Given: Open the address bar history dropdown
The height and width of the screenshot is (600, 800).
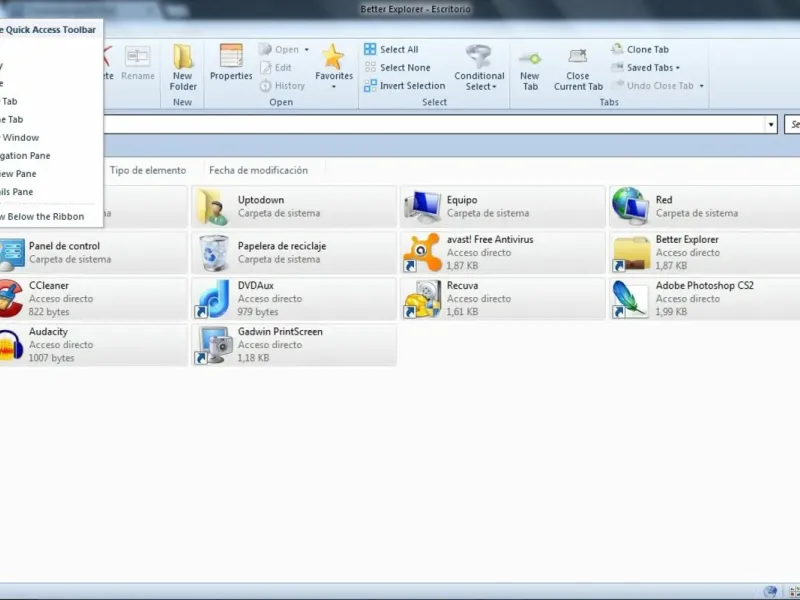Looking at the screenshot, I should coord(770,124).
